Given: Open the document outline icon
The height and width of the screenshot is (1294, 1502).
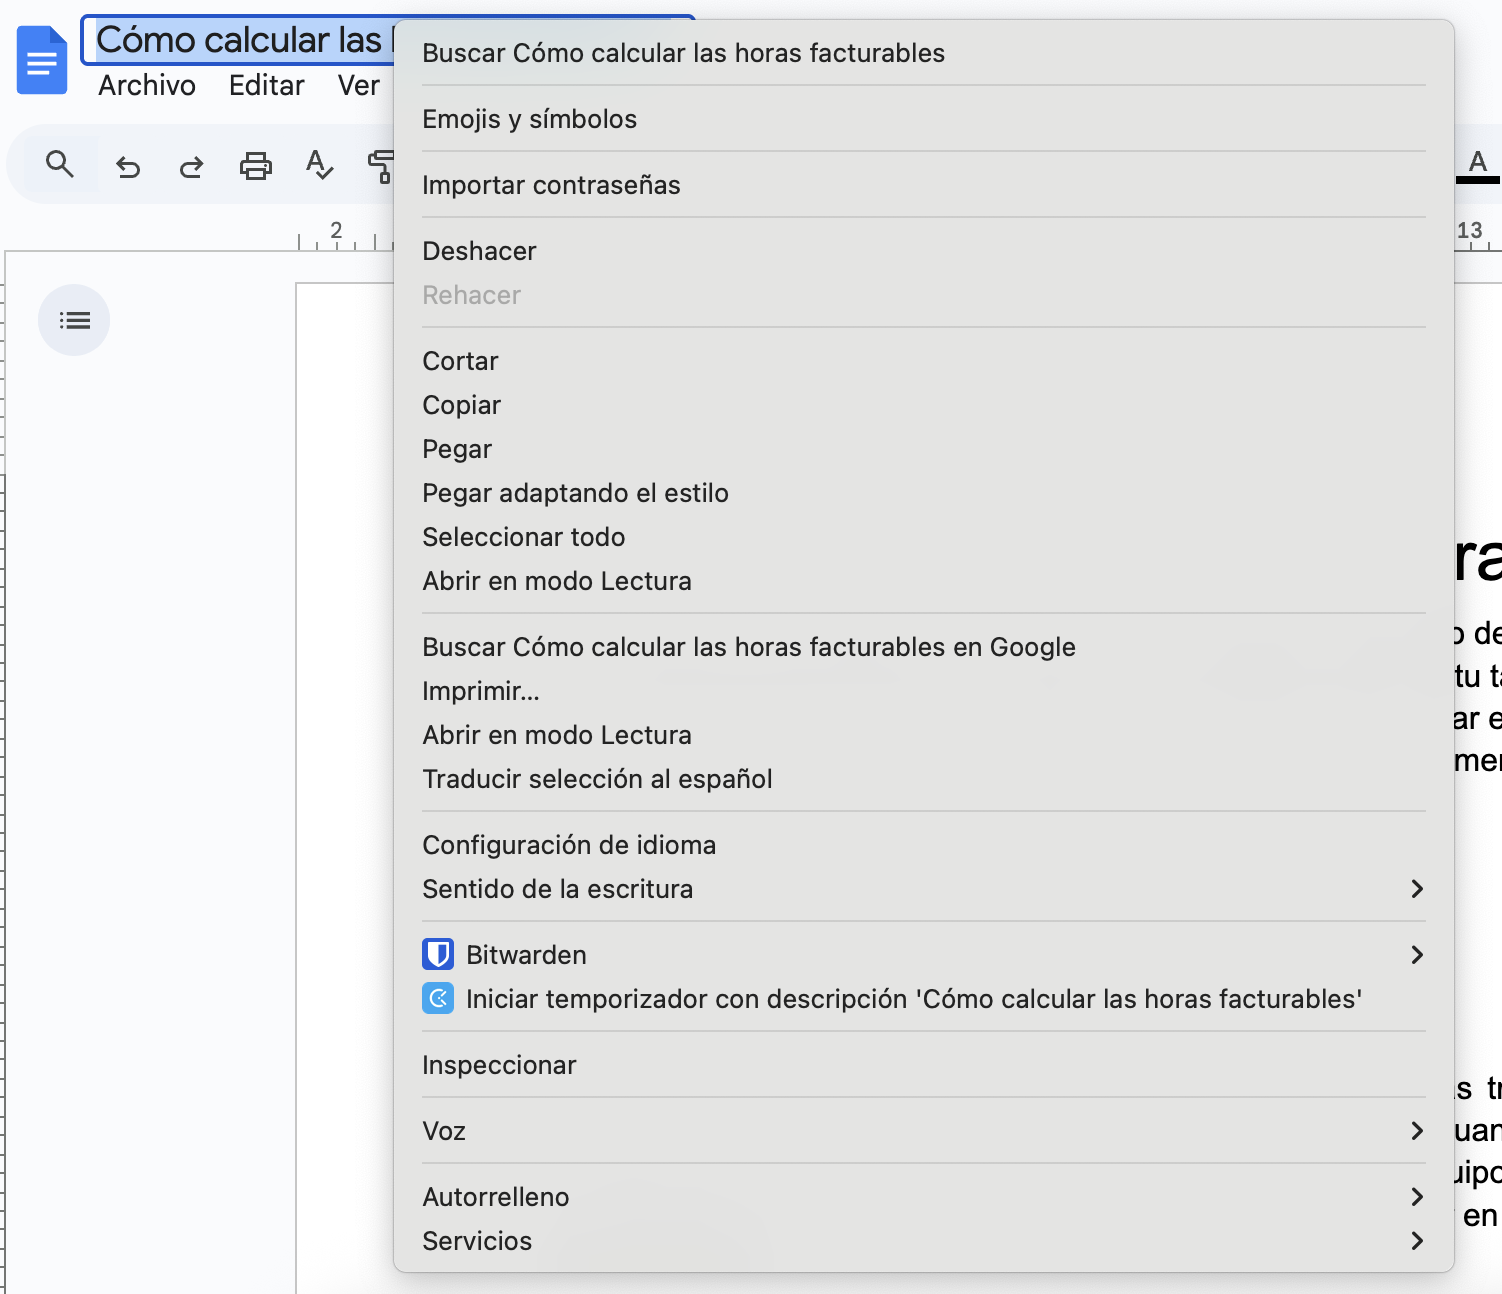Looking at the screenshot, I should click(x=73, y=320).
